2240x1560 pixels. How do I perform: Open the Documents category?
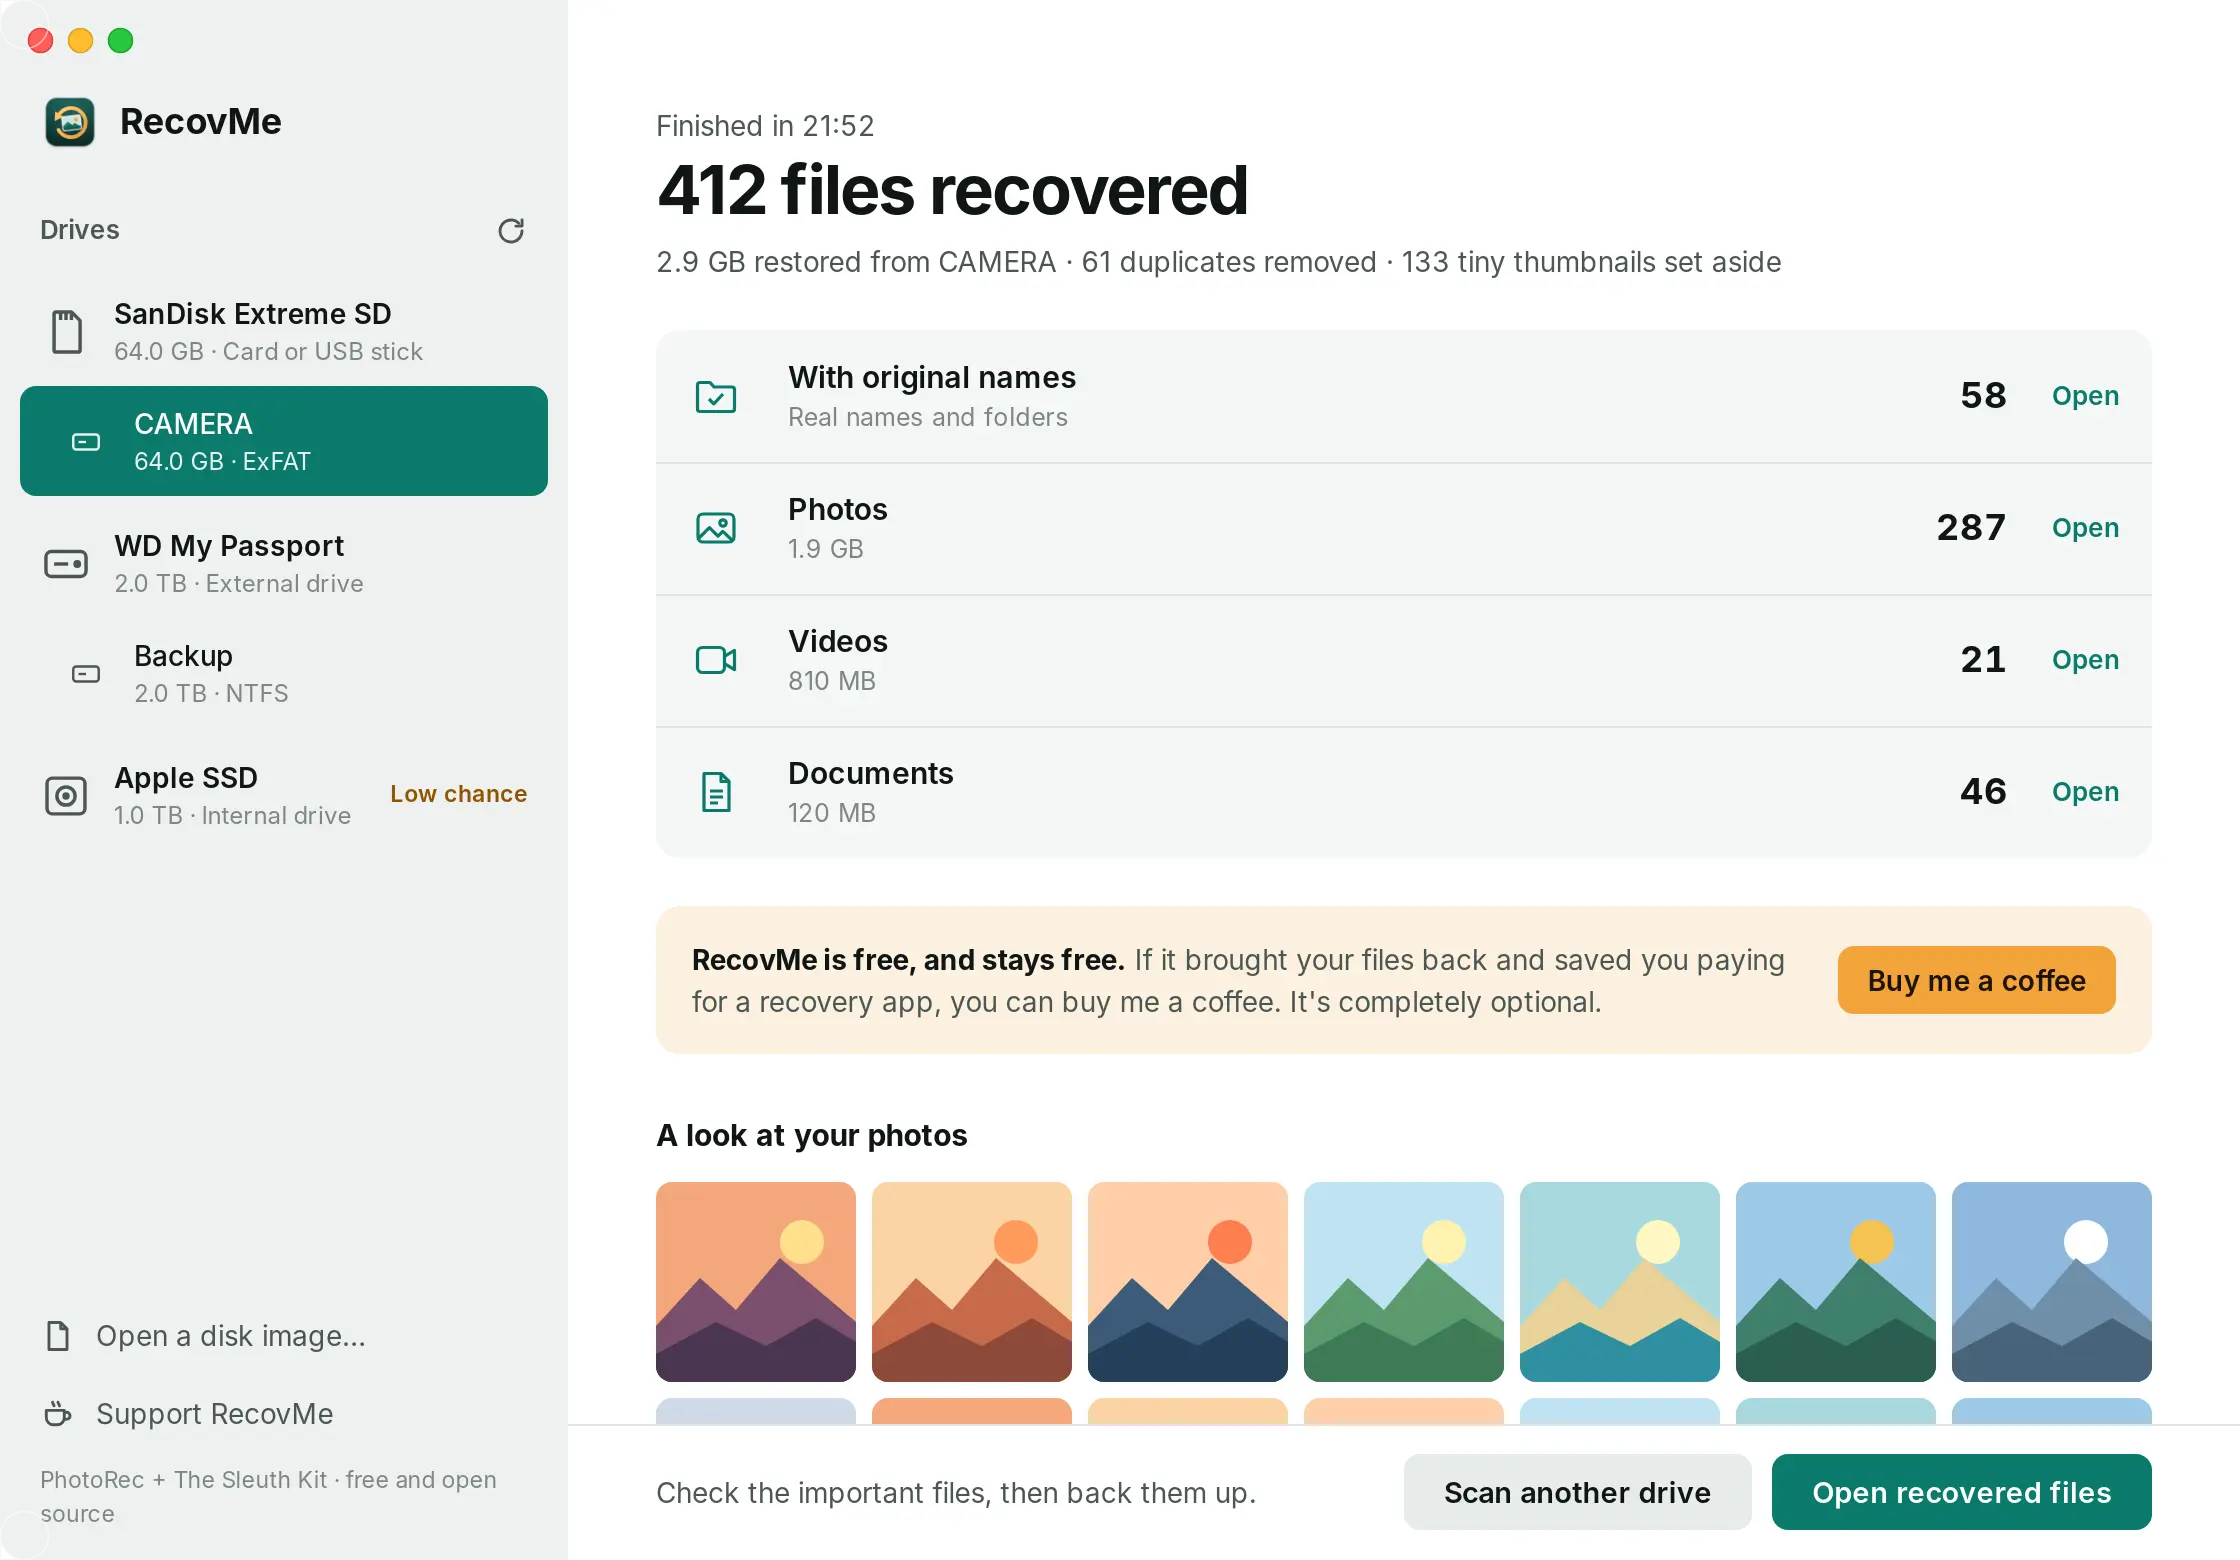point(2085,792)
